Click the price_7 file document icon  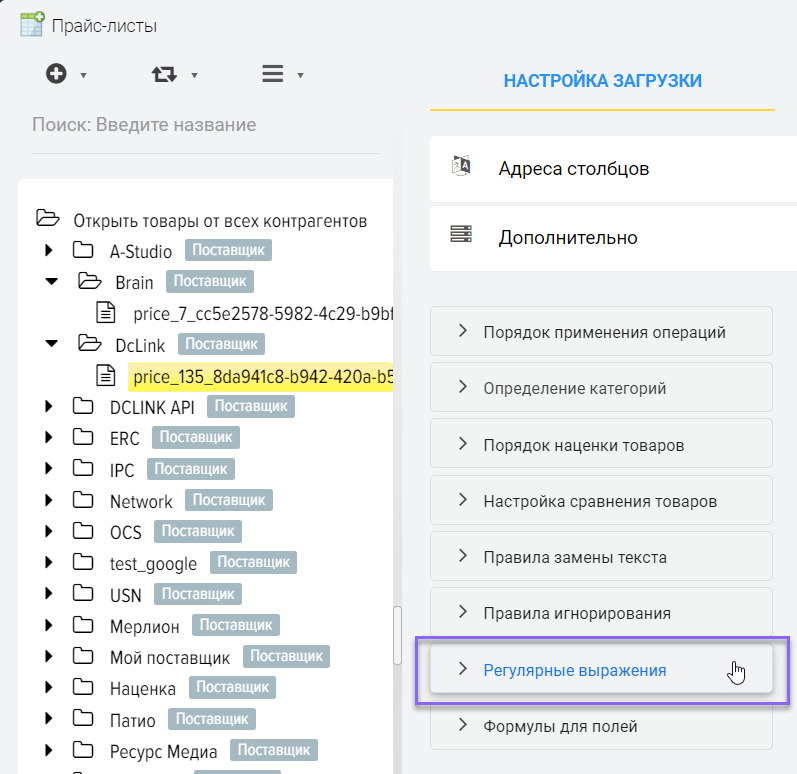tap(106, 313)
